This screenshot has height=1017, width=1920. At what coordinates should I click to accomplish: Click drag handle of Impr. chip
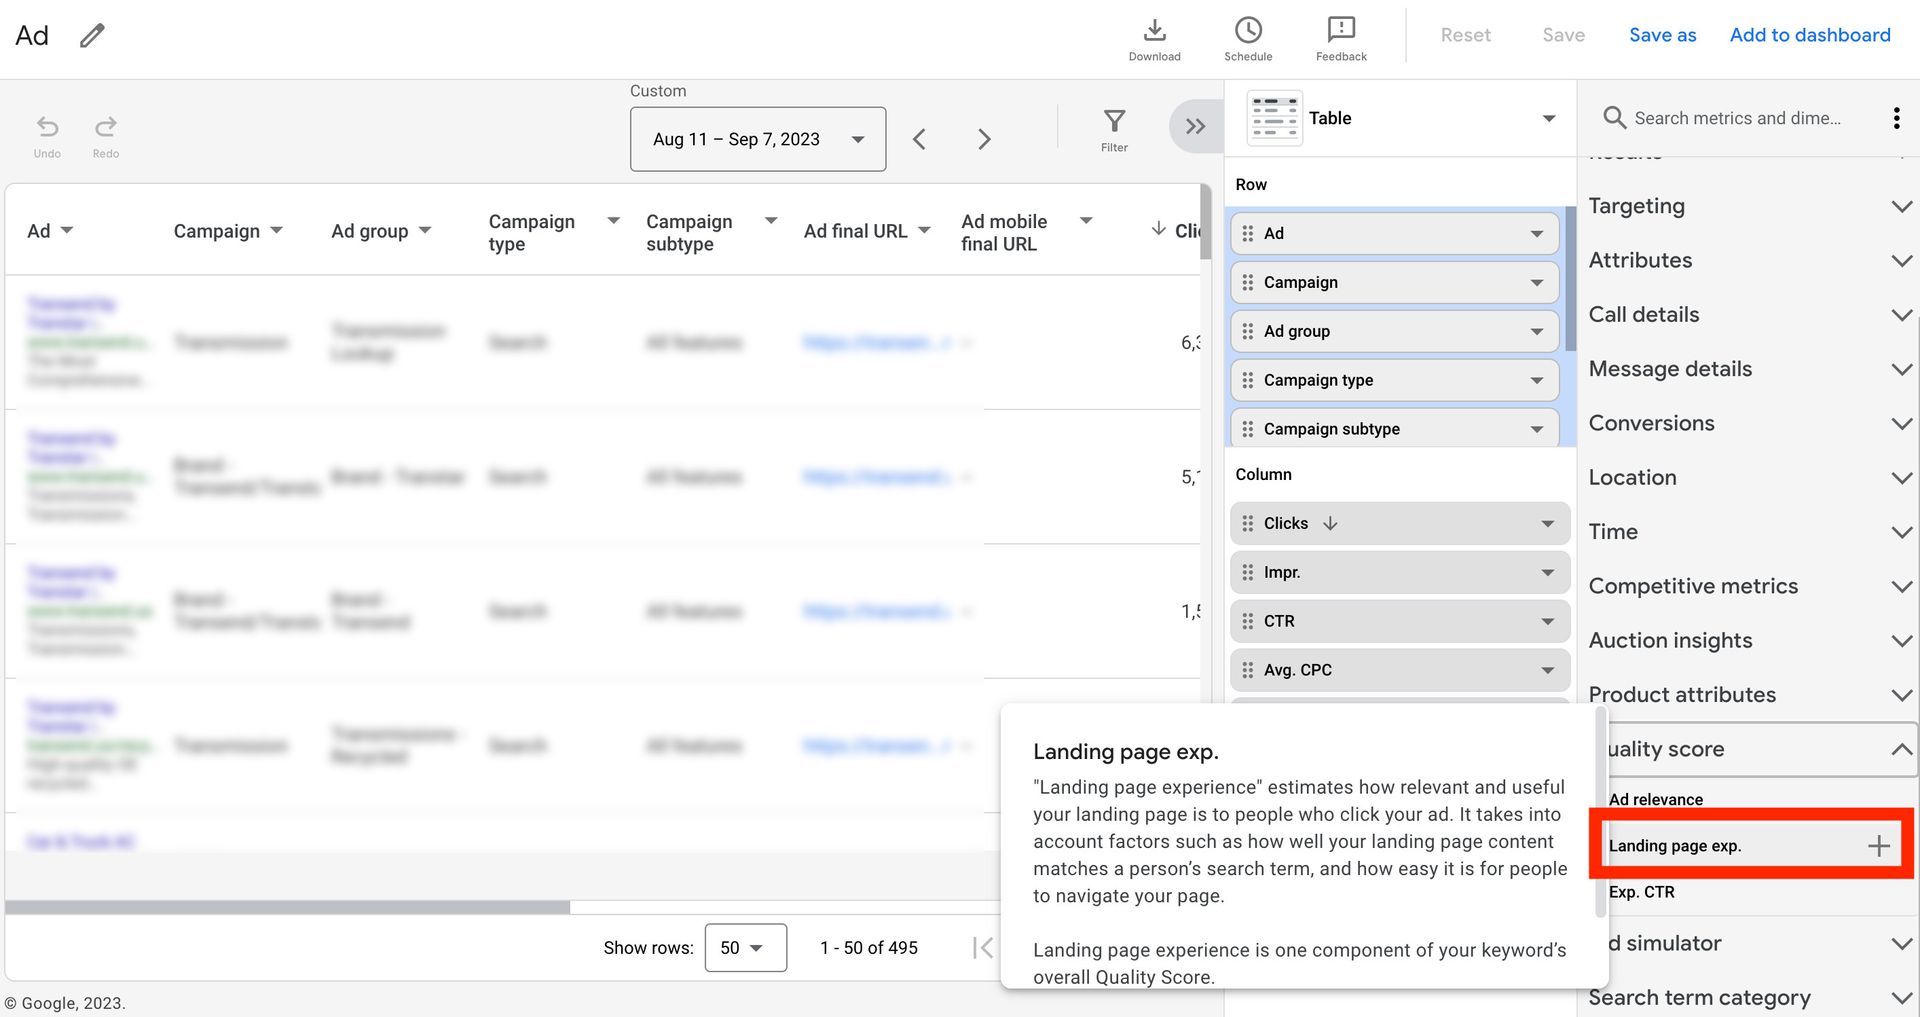pyautogui.click(x=1247, y=572)
